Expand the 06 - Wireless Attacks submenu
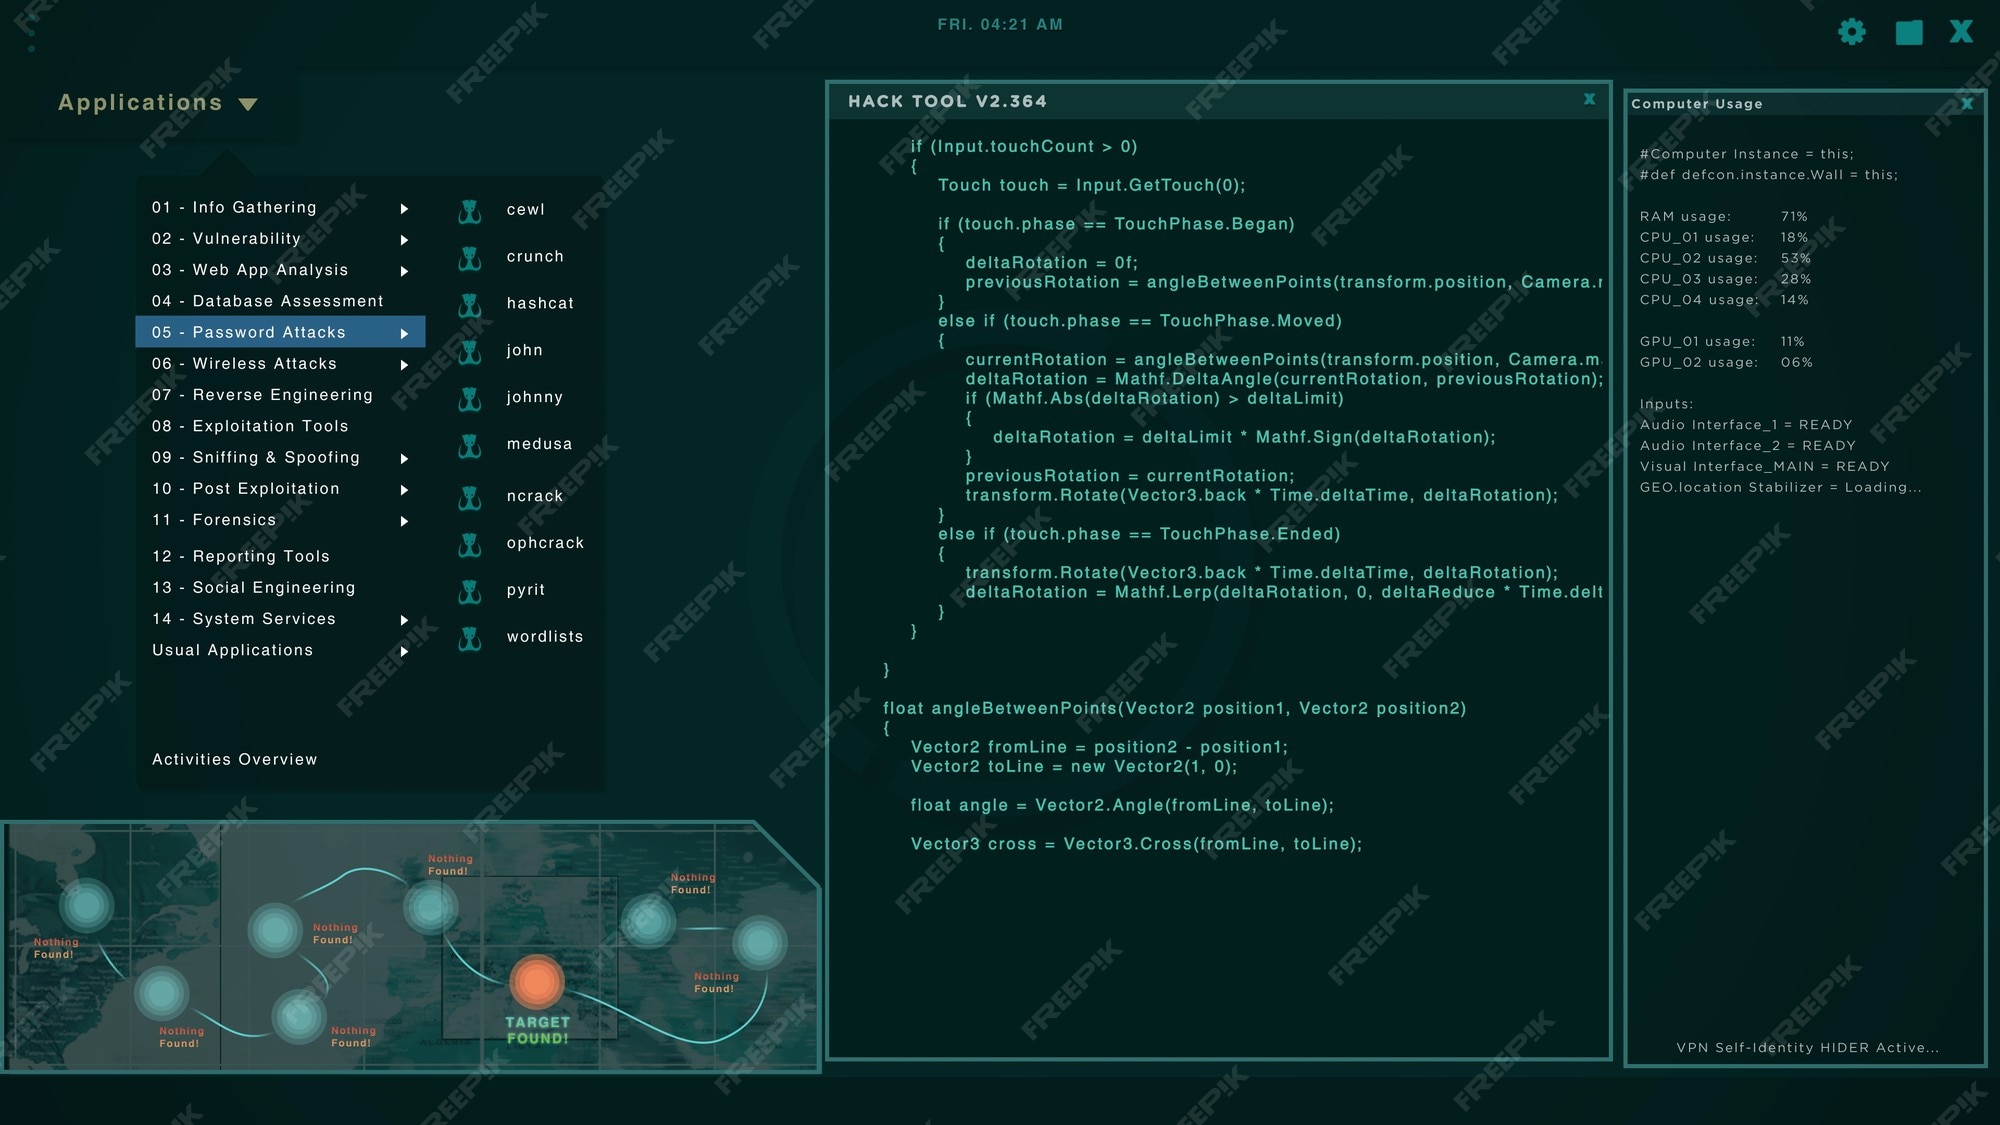Screen dimensions: 2000x1125 click(405, 365)
